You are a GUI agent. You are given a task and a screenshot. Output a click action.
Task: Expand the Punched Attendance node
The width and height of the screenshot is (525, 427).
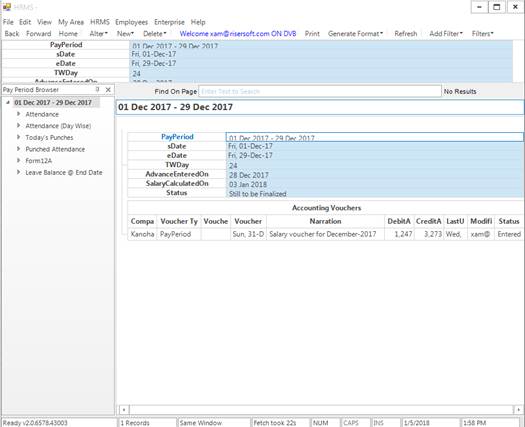point(18,149)
